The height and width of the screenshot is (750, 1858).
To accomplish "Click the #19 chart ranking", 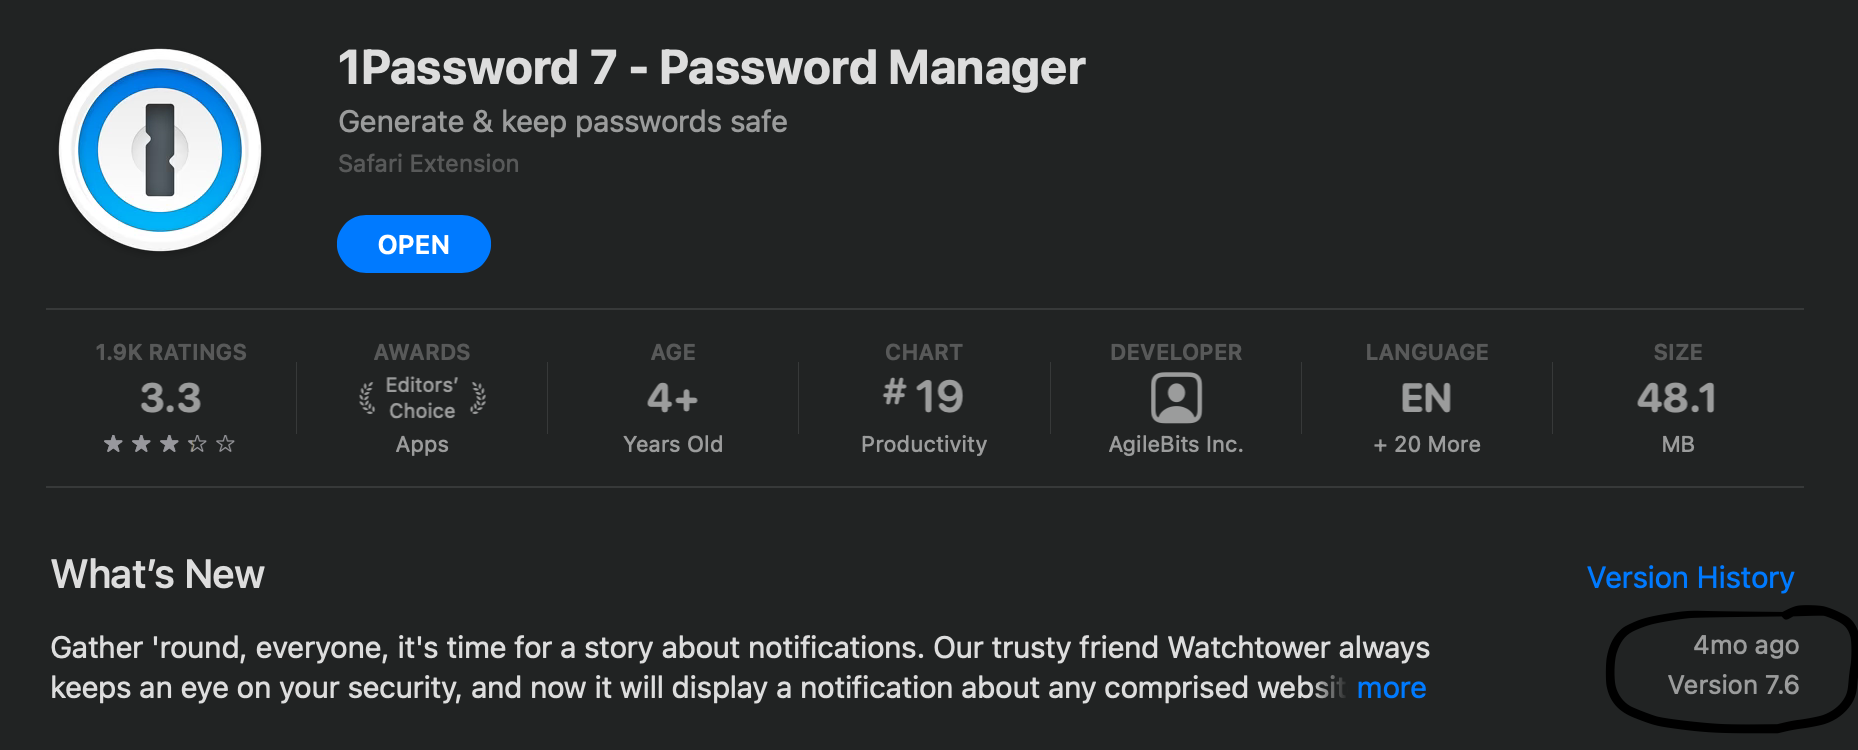I will pyautogui.click(x=923, y=396).
